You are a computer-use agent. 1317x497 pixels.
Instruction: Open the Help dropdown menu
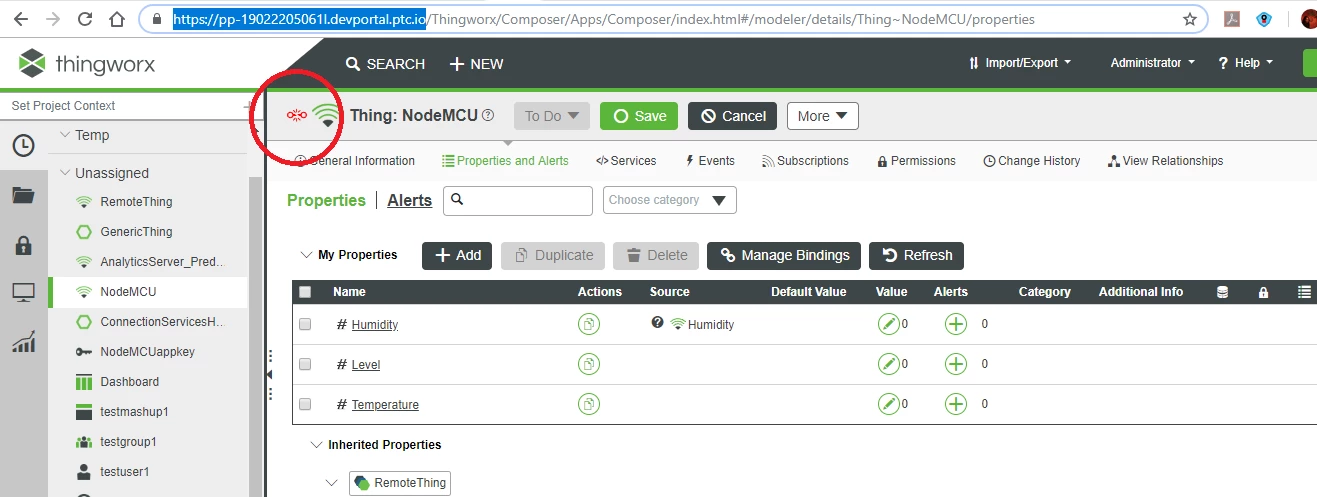[x=1246, y=62]
